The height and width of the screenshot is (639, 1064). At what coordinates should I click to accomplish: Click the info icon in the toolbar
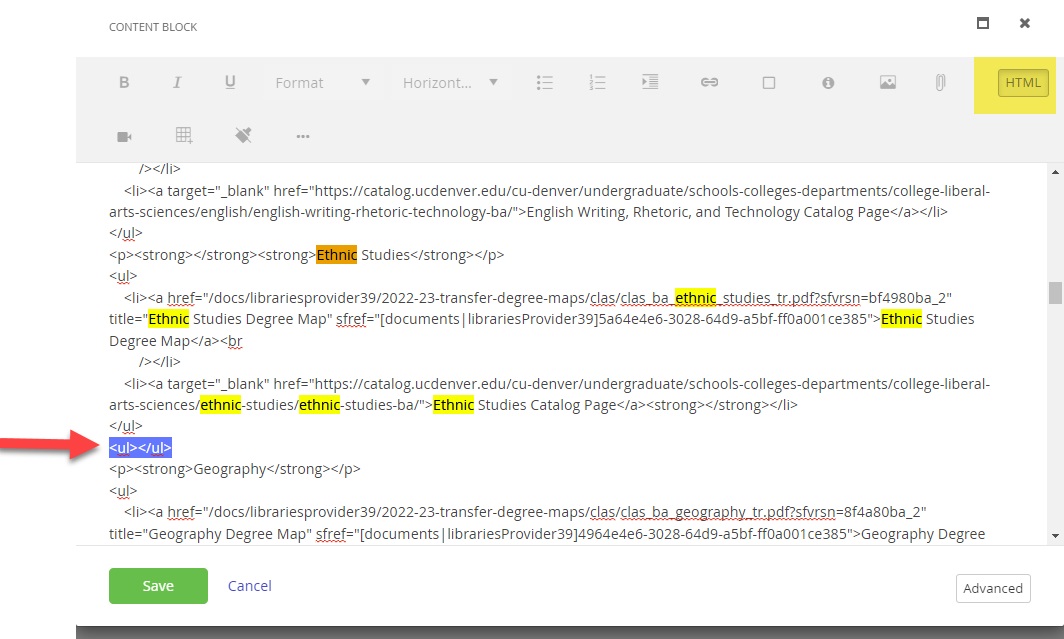827,84
